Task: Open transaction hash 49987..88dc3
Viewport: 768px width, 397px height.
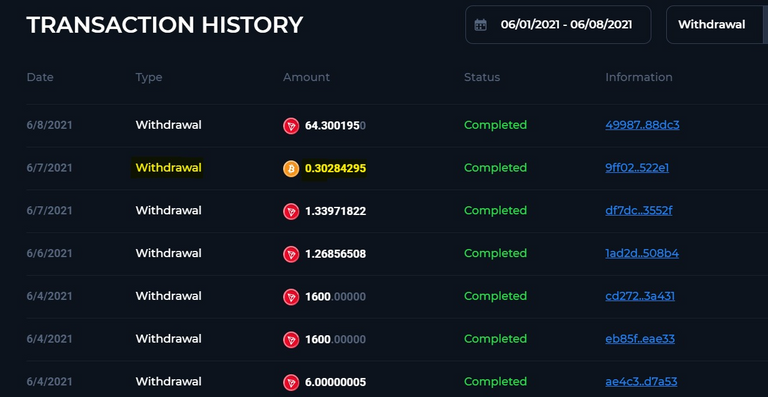Action: 642,125
